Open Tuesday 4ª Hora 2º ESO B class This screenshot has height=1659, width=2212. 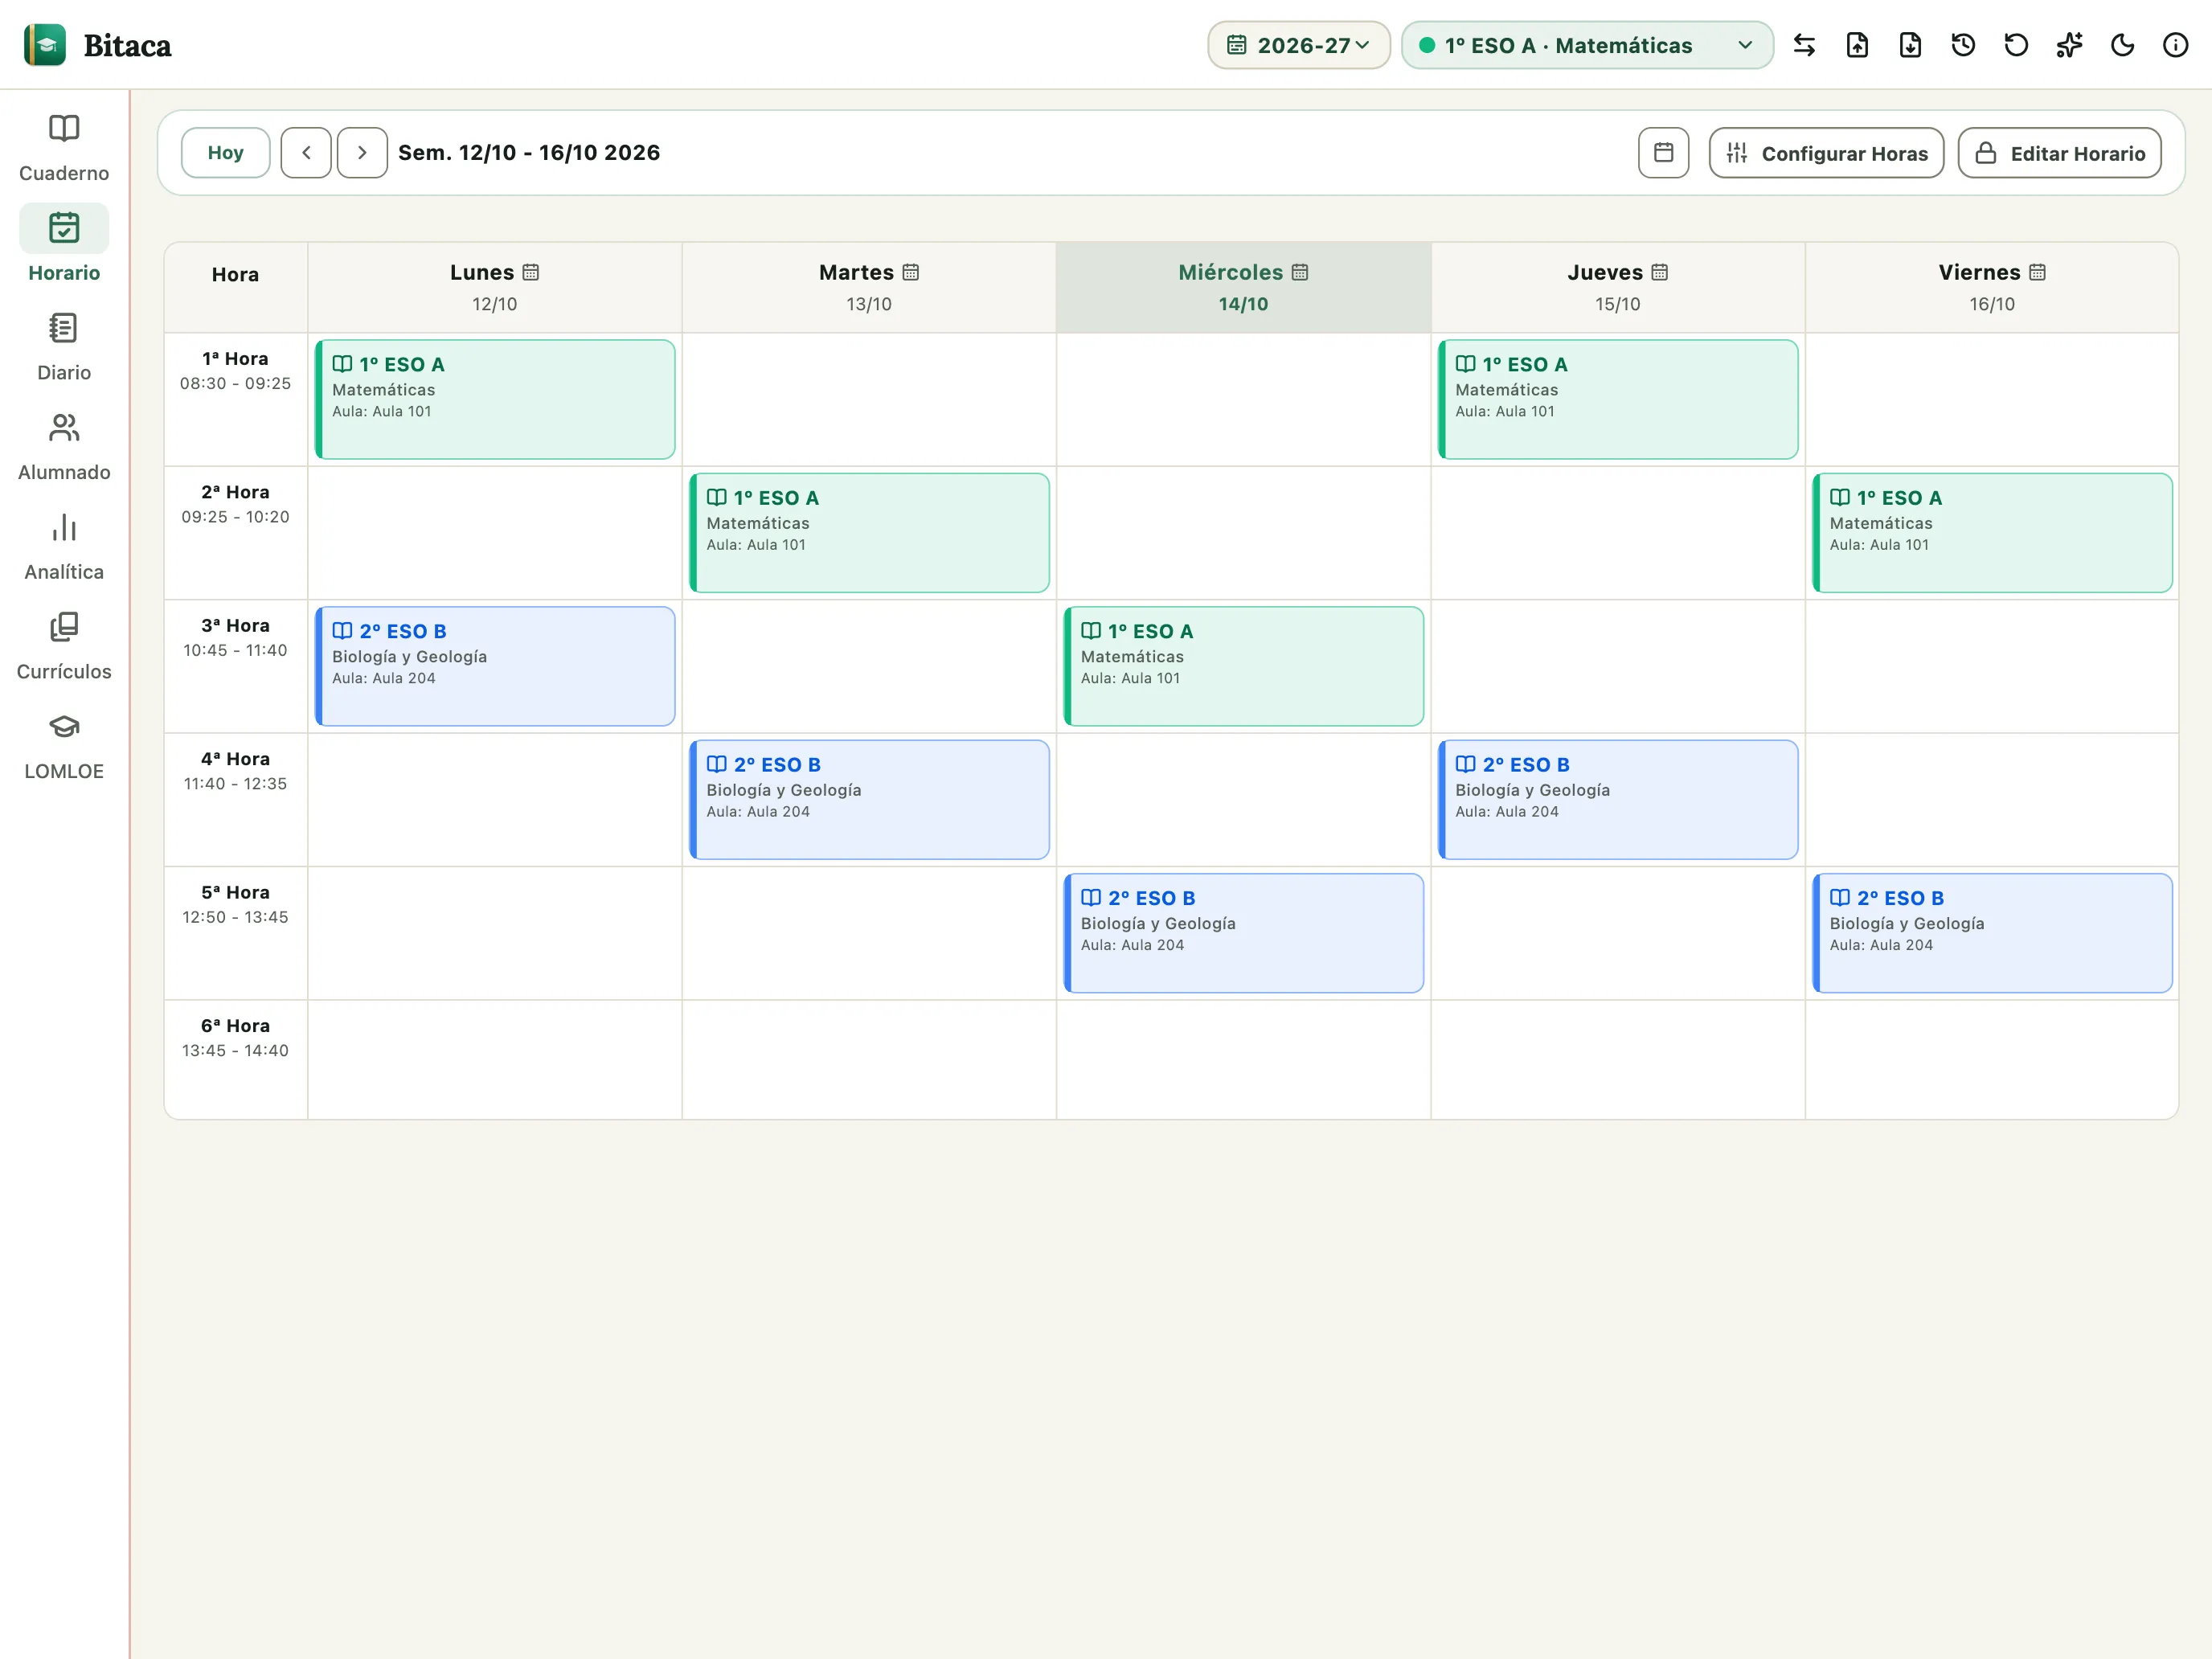coord(869,800)
